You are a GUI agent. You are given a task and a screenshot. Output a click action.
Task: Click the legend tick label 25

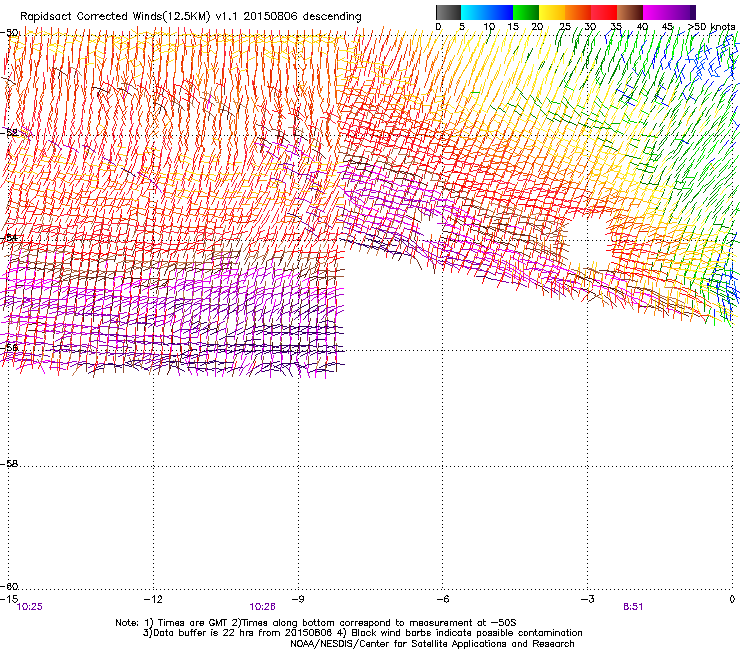565,27
